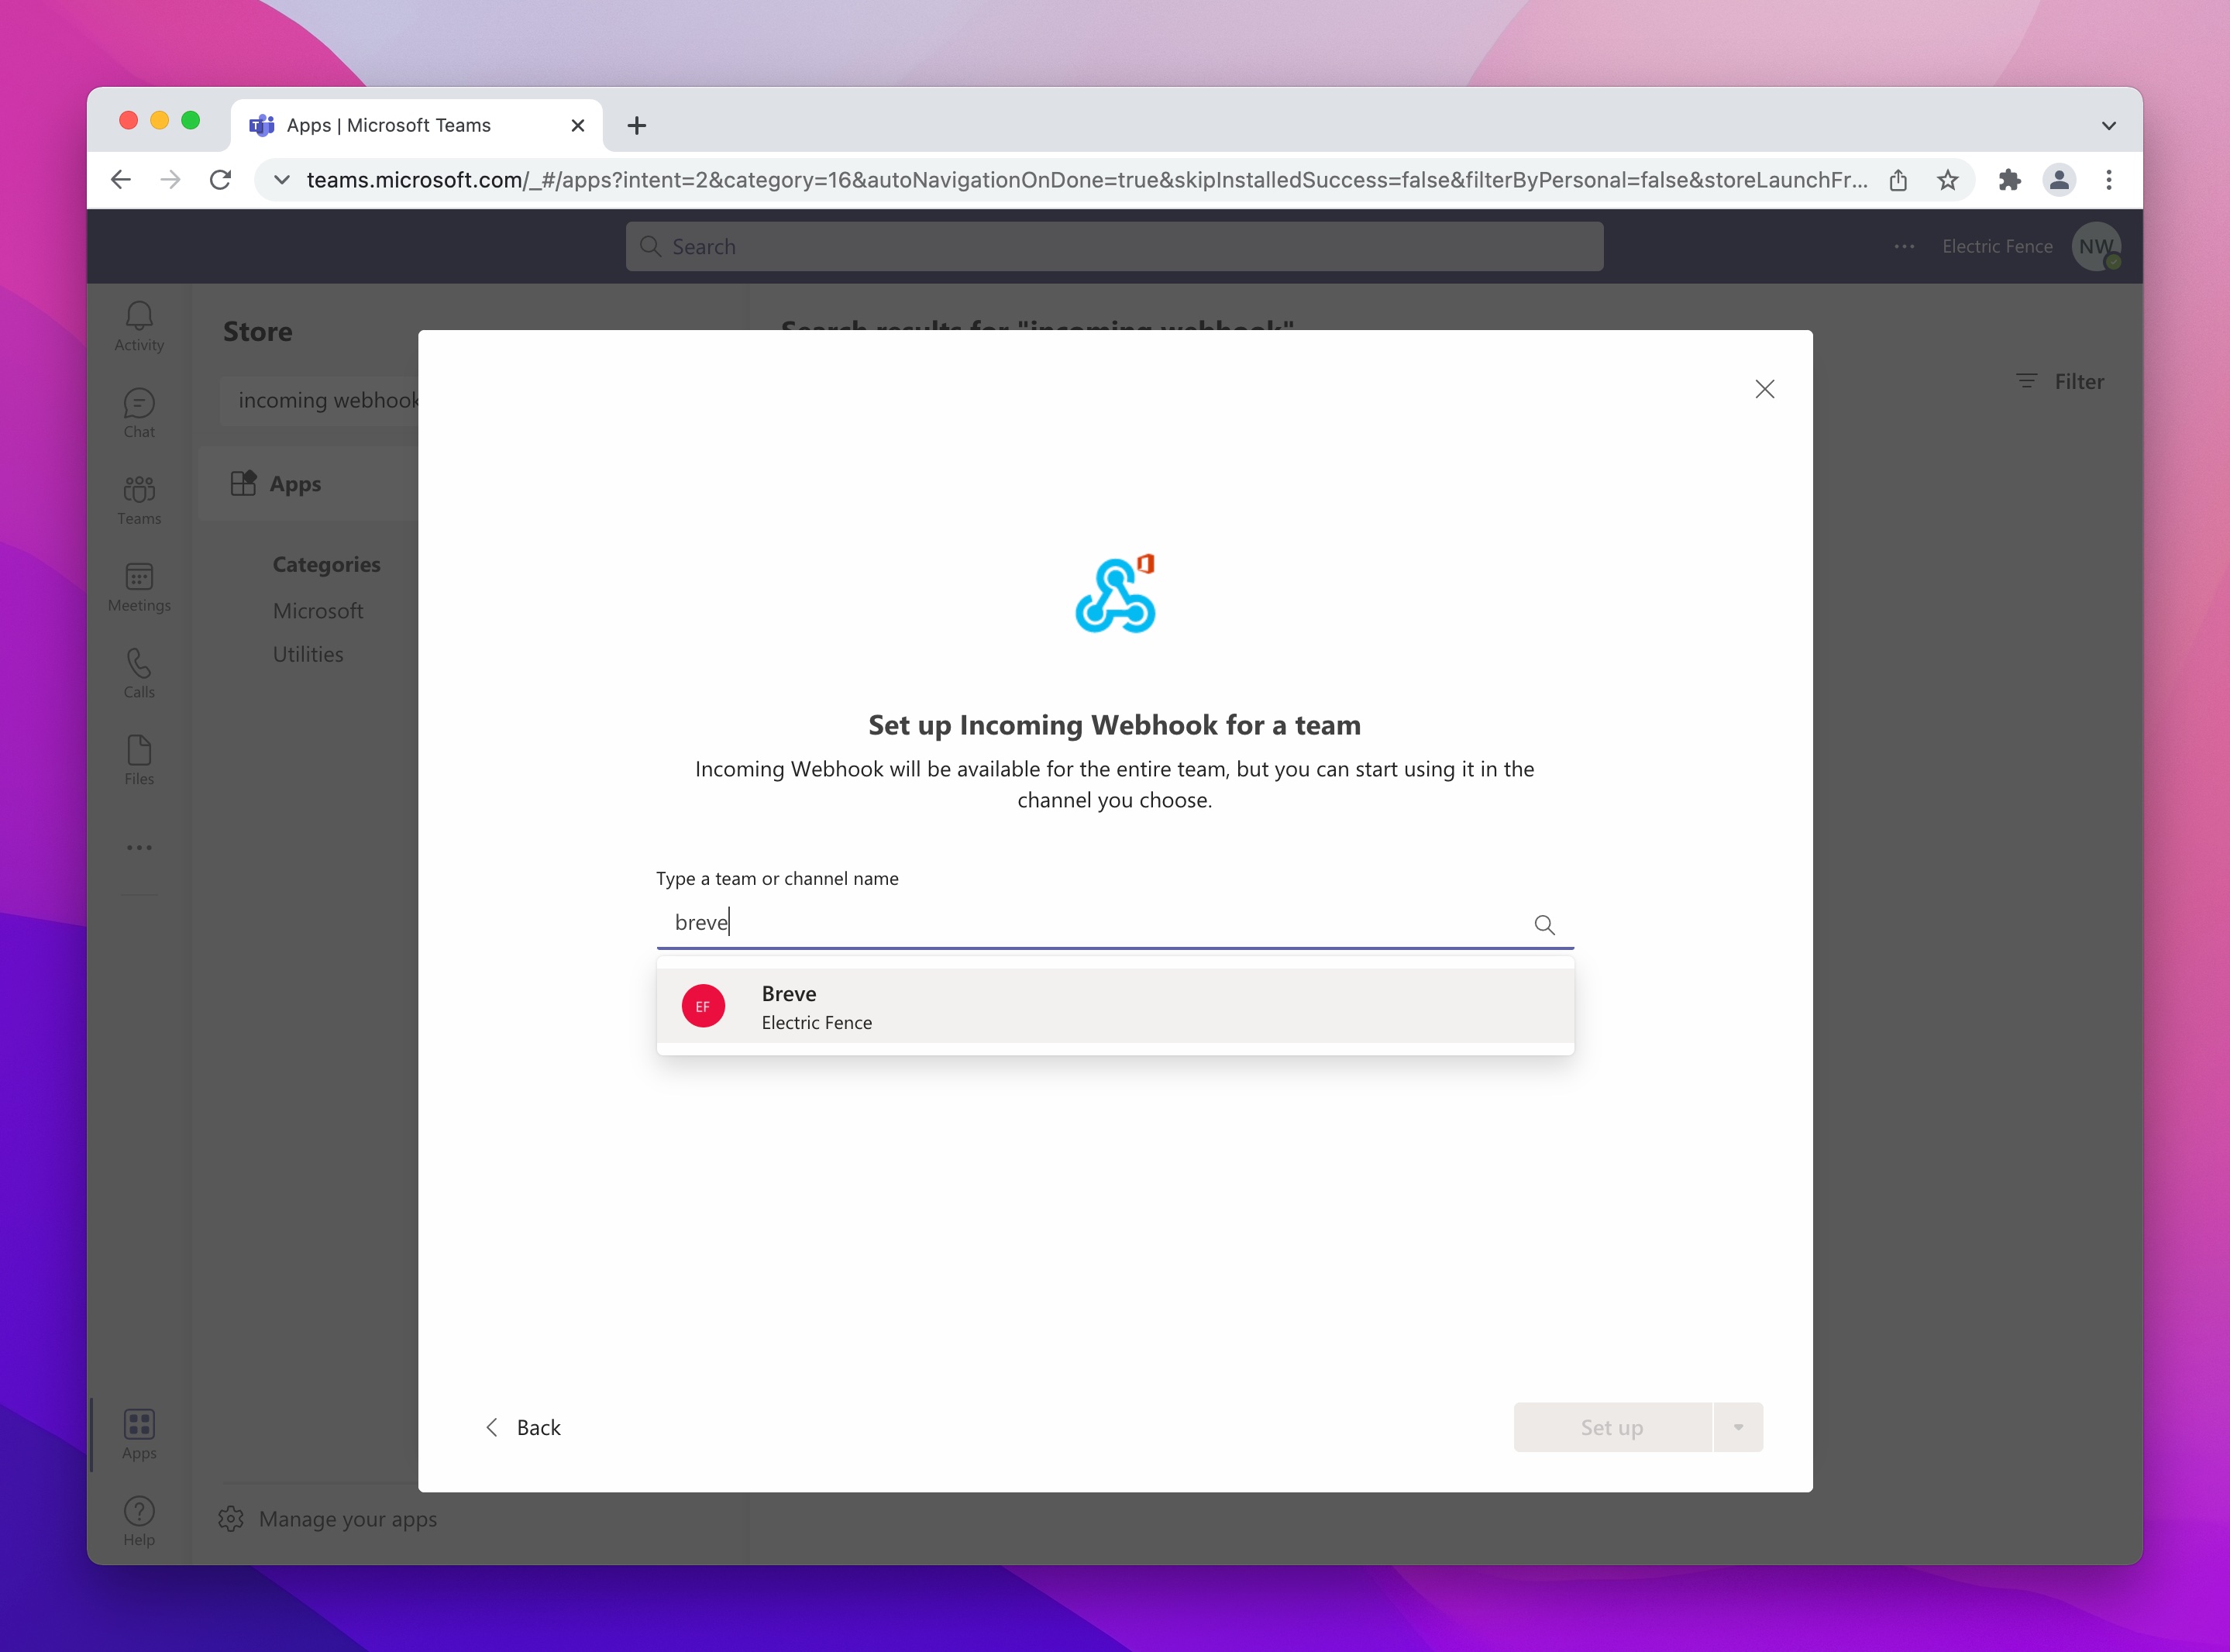This screenshot has height=1652, width=2230.
Task: Select the Apps | Microsoft Teams tab
Action: click(417, 125)
